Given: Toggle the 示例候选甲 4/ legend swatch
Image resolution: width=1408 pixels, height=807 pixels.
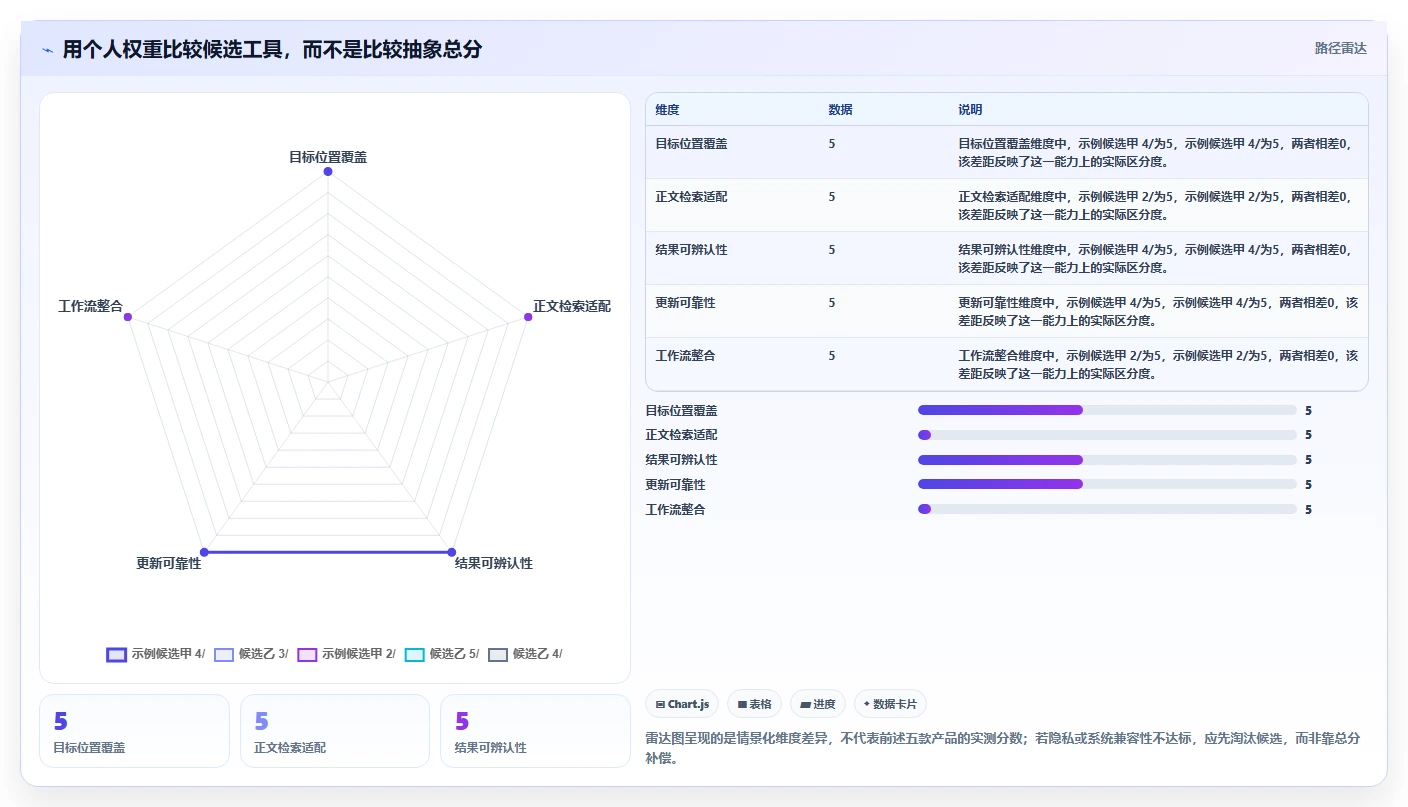Looking at the screenshot, I should 116,655.
